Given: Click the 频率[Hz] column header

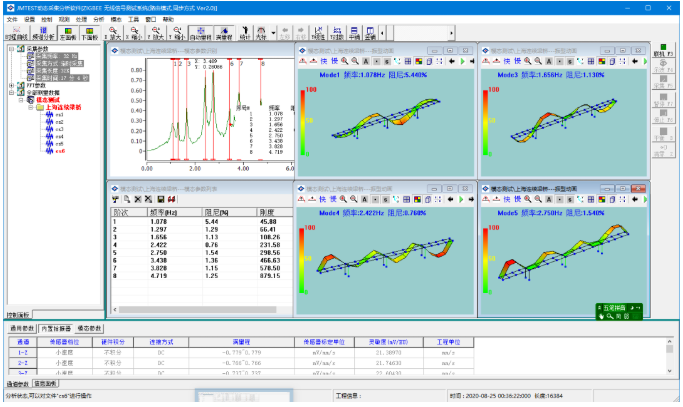Looking at the screenshot, I should pos(165,211).
